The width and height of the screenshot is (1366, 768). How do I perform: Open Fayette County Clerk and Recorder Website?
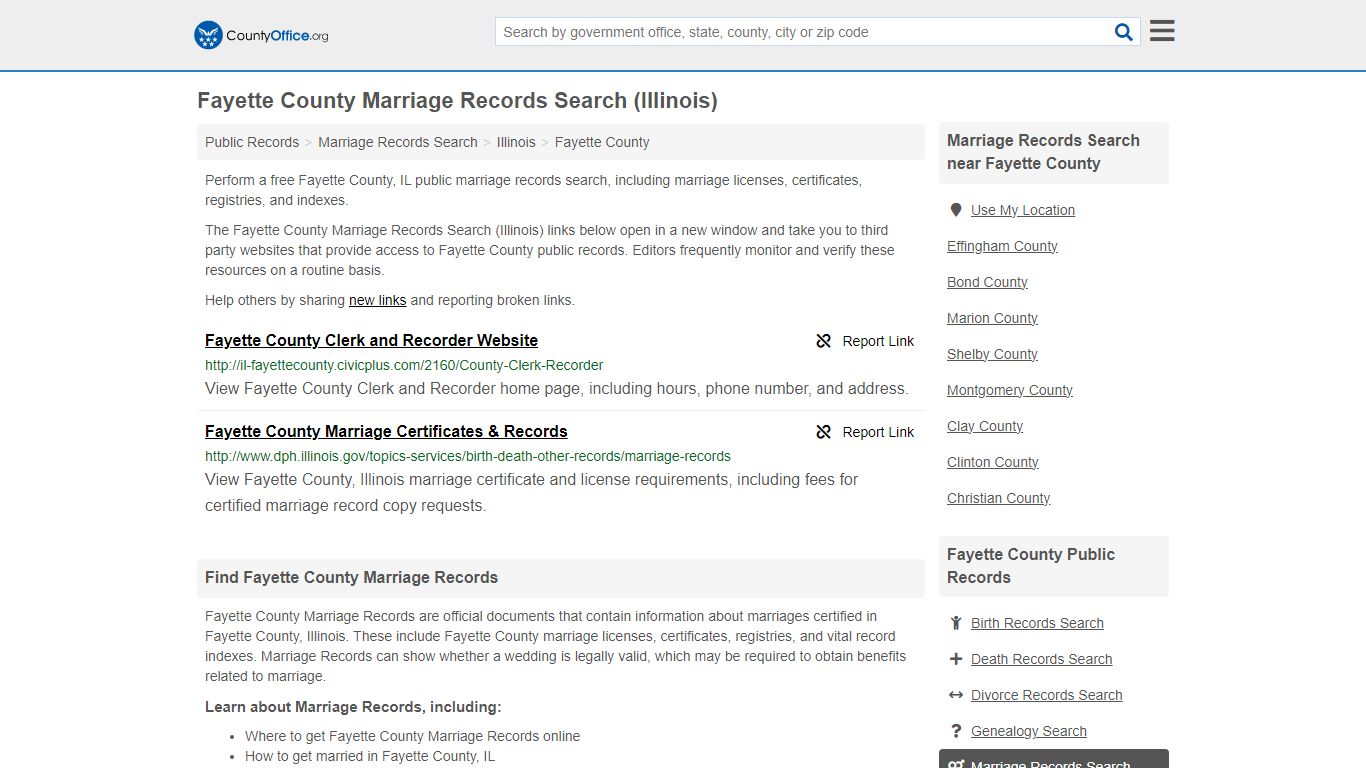pyautogui.click(x=371, y=340)
